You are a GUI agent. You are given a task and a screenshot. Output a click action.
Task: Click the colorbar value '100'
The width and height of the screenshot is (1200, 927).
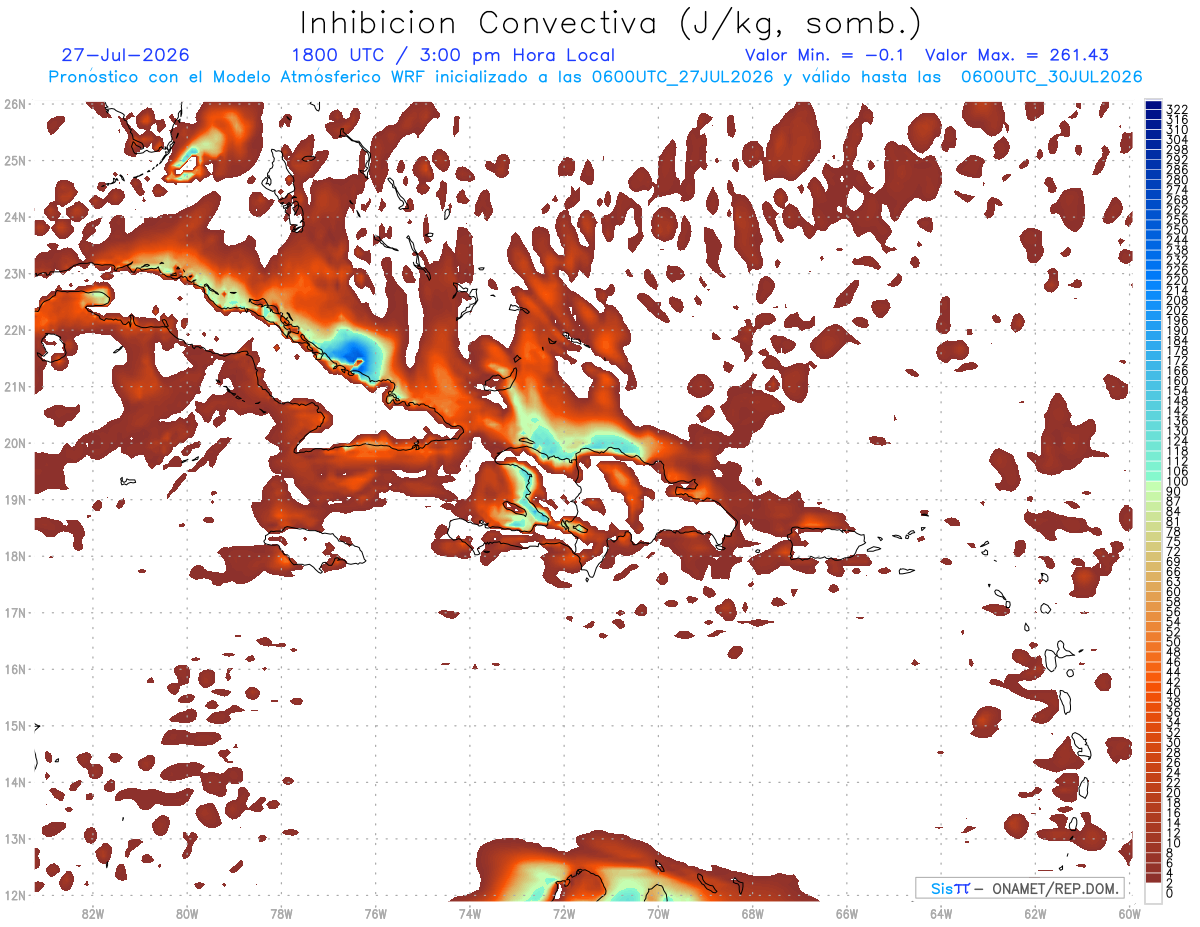point(1177,482)
